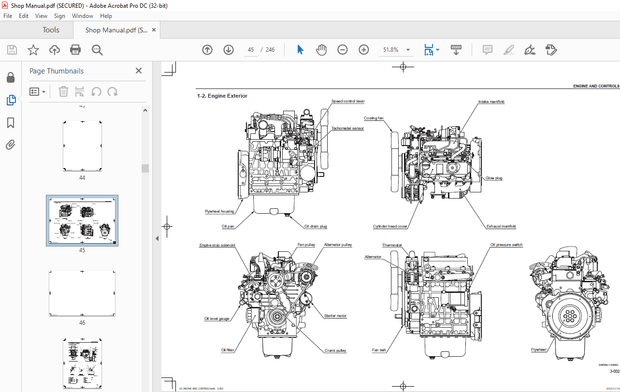Select the engine diagrams thumbnail below 46
The width and height of the screenshot is (620, 392).
pos(82,363)
